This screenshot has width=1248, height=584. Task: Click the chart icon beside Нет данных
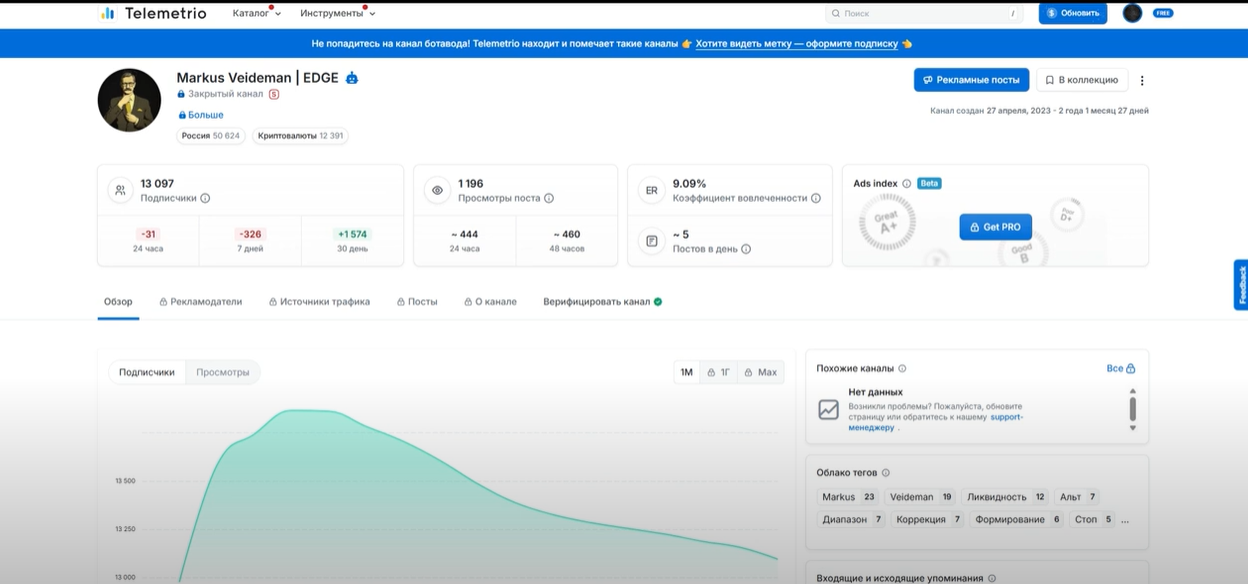(x=828, y=409)
